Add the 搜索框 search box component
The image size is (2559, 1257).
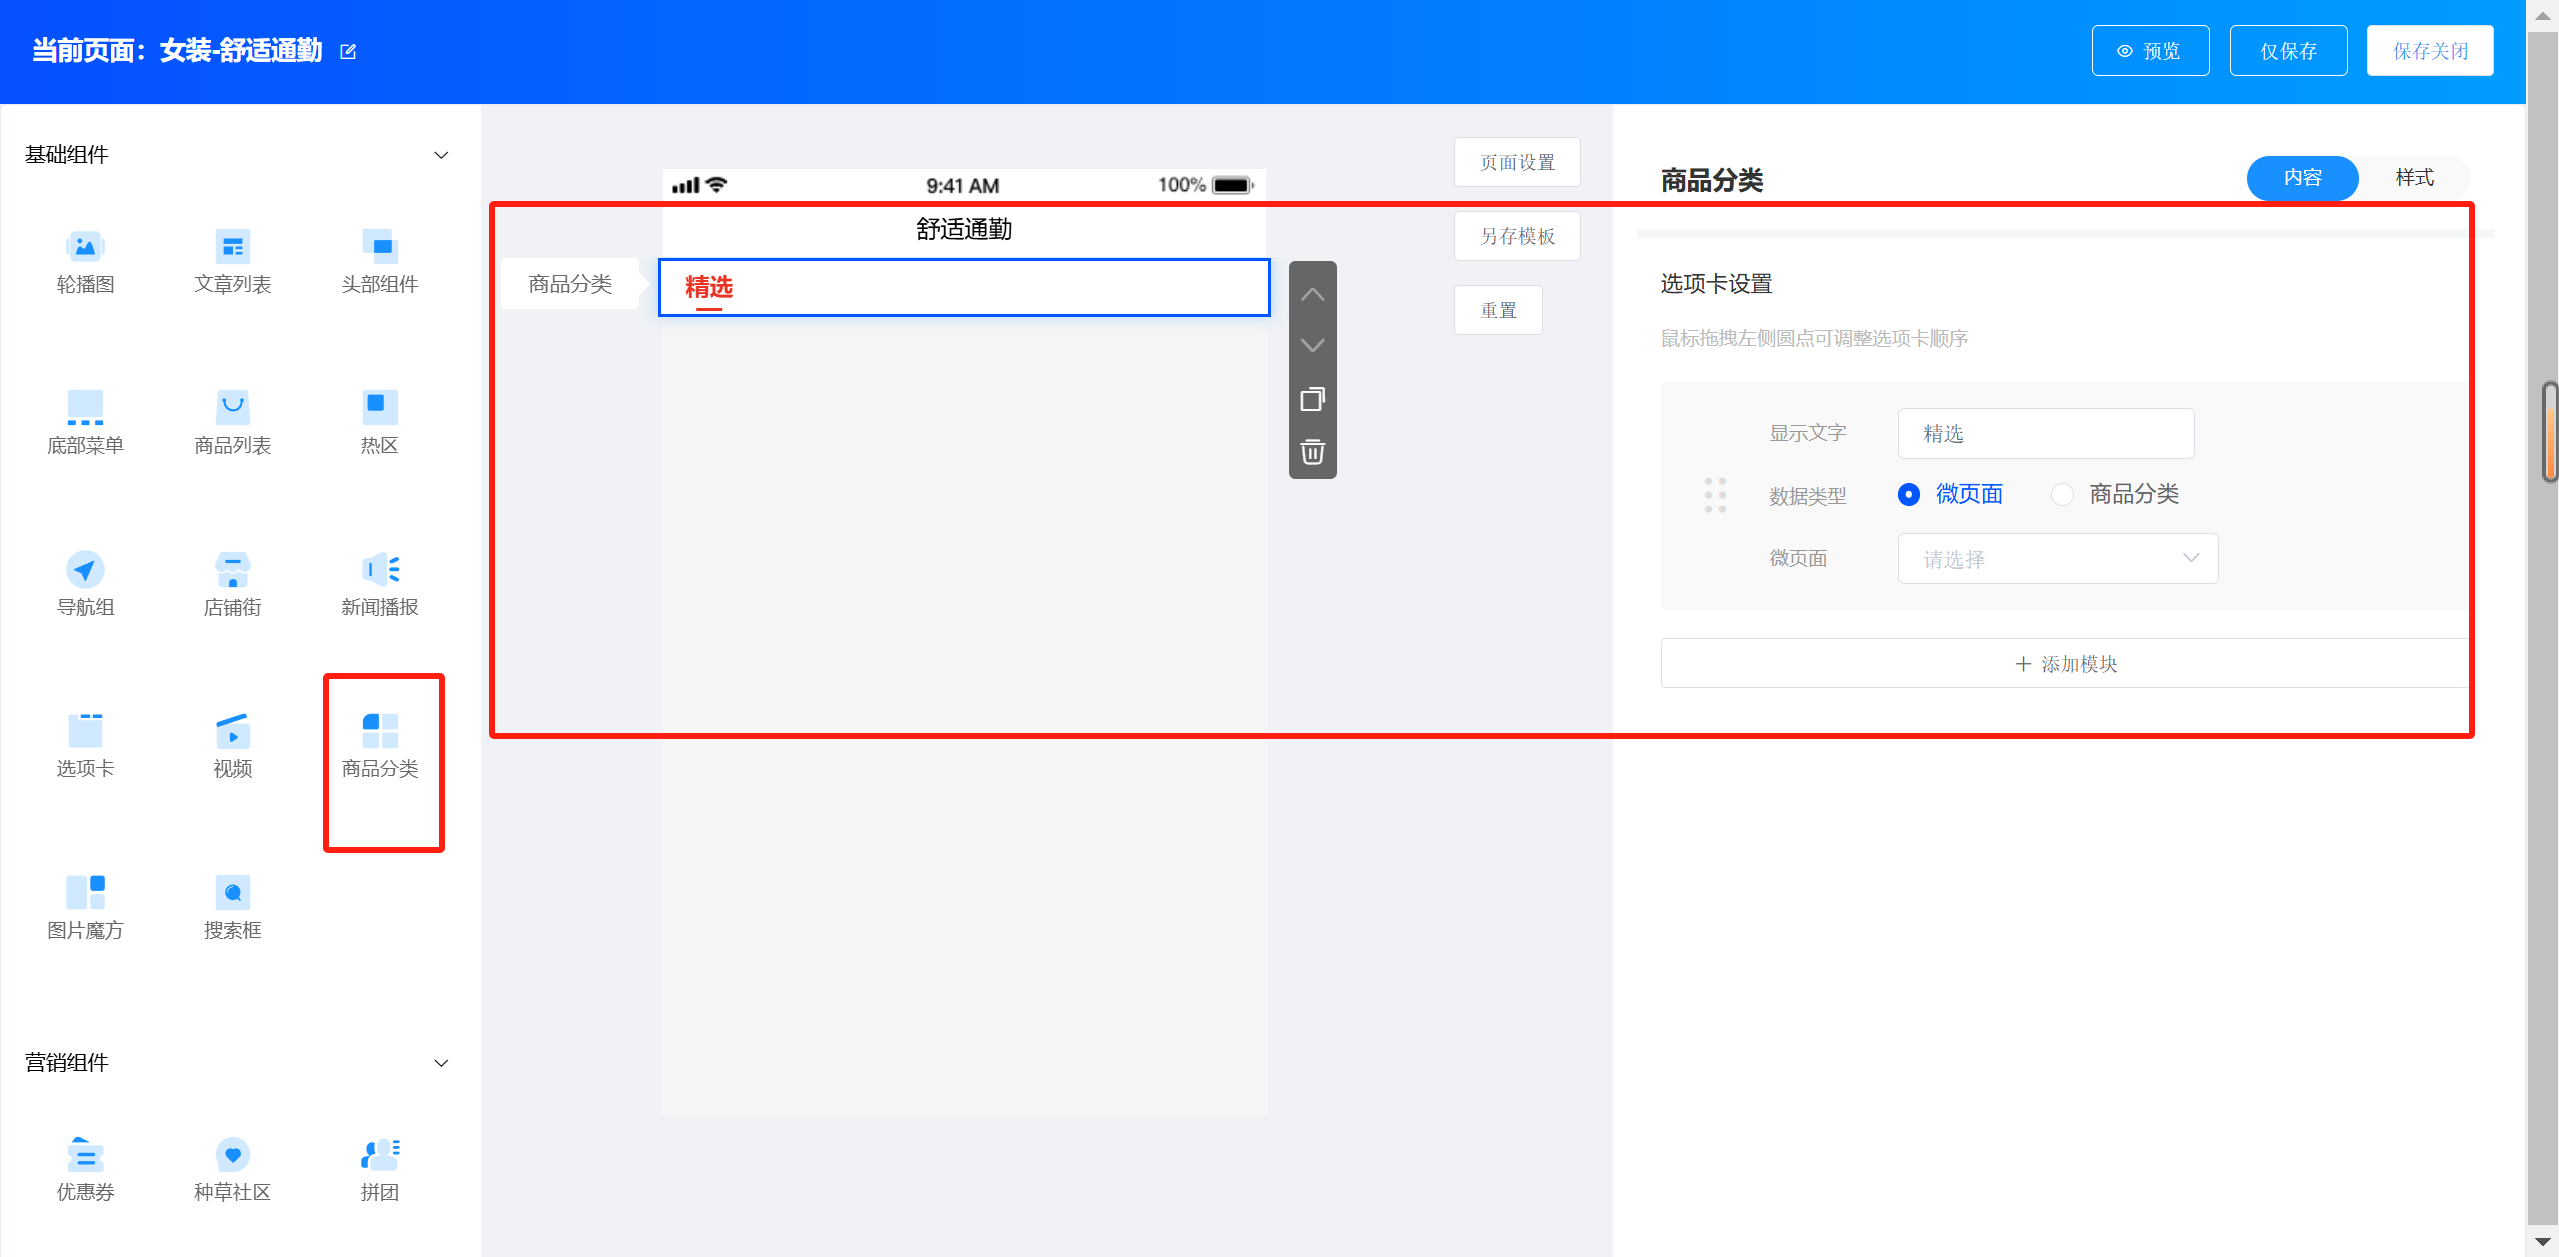pos(232,908)
